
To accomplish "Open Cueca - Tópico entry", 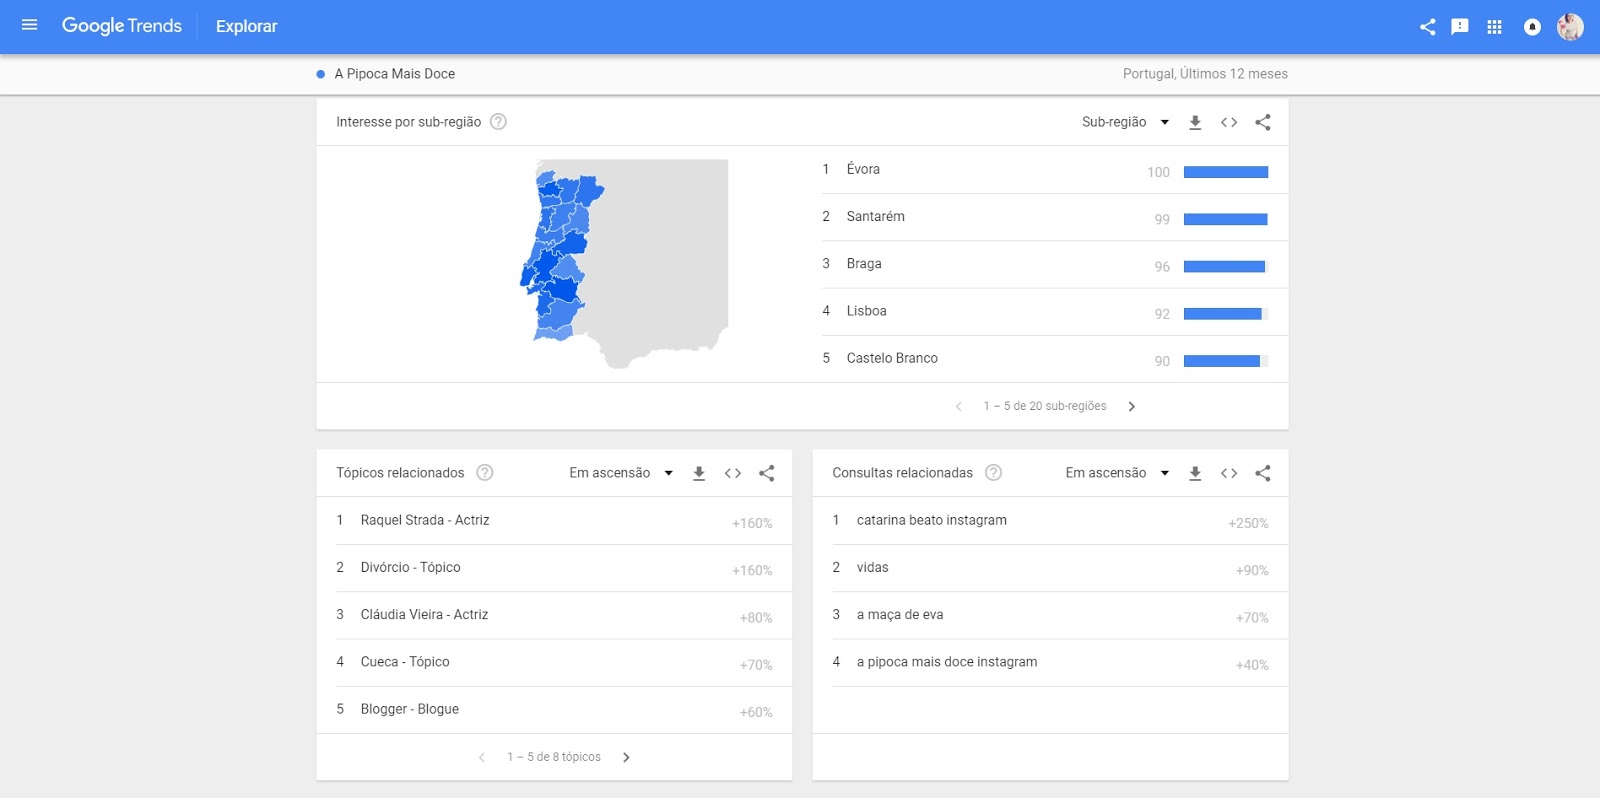I will click(x=554, y=662).
